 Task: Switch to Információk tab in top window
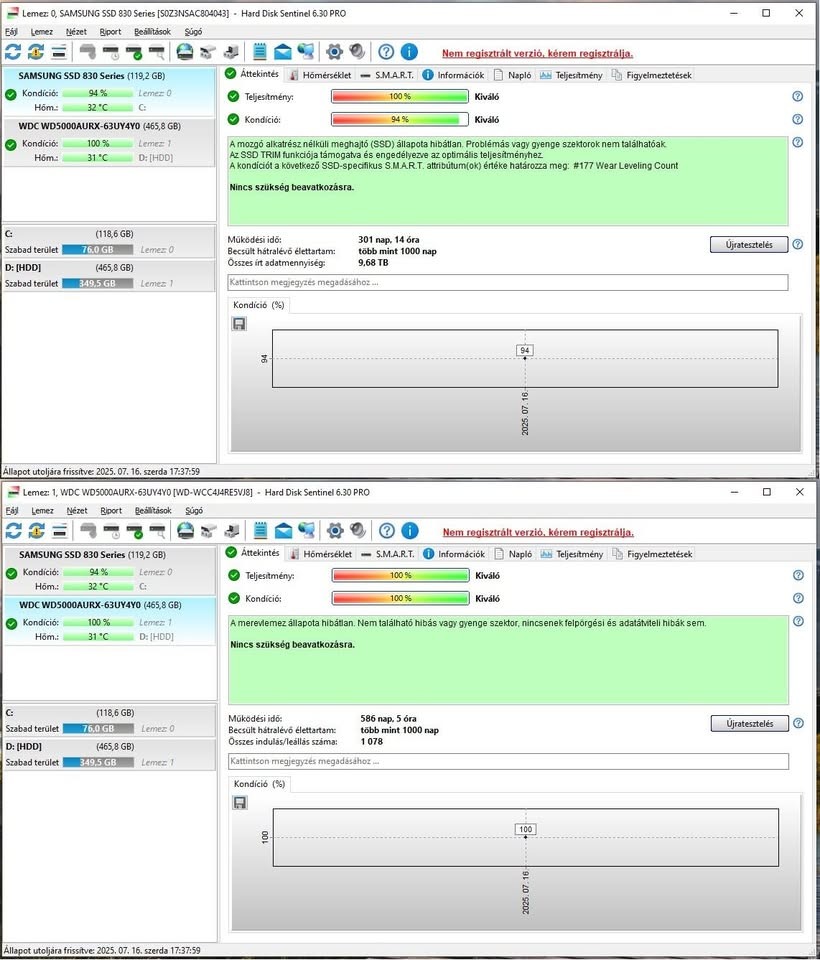pos(453,75)
